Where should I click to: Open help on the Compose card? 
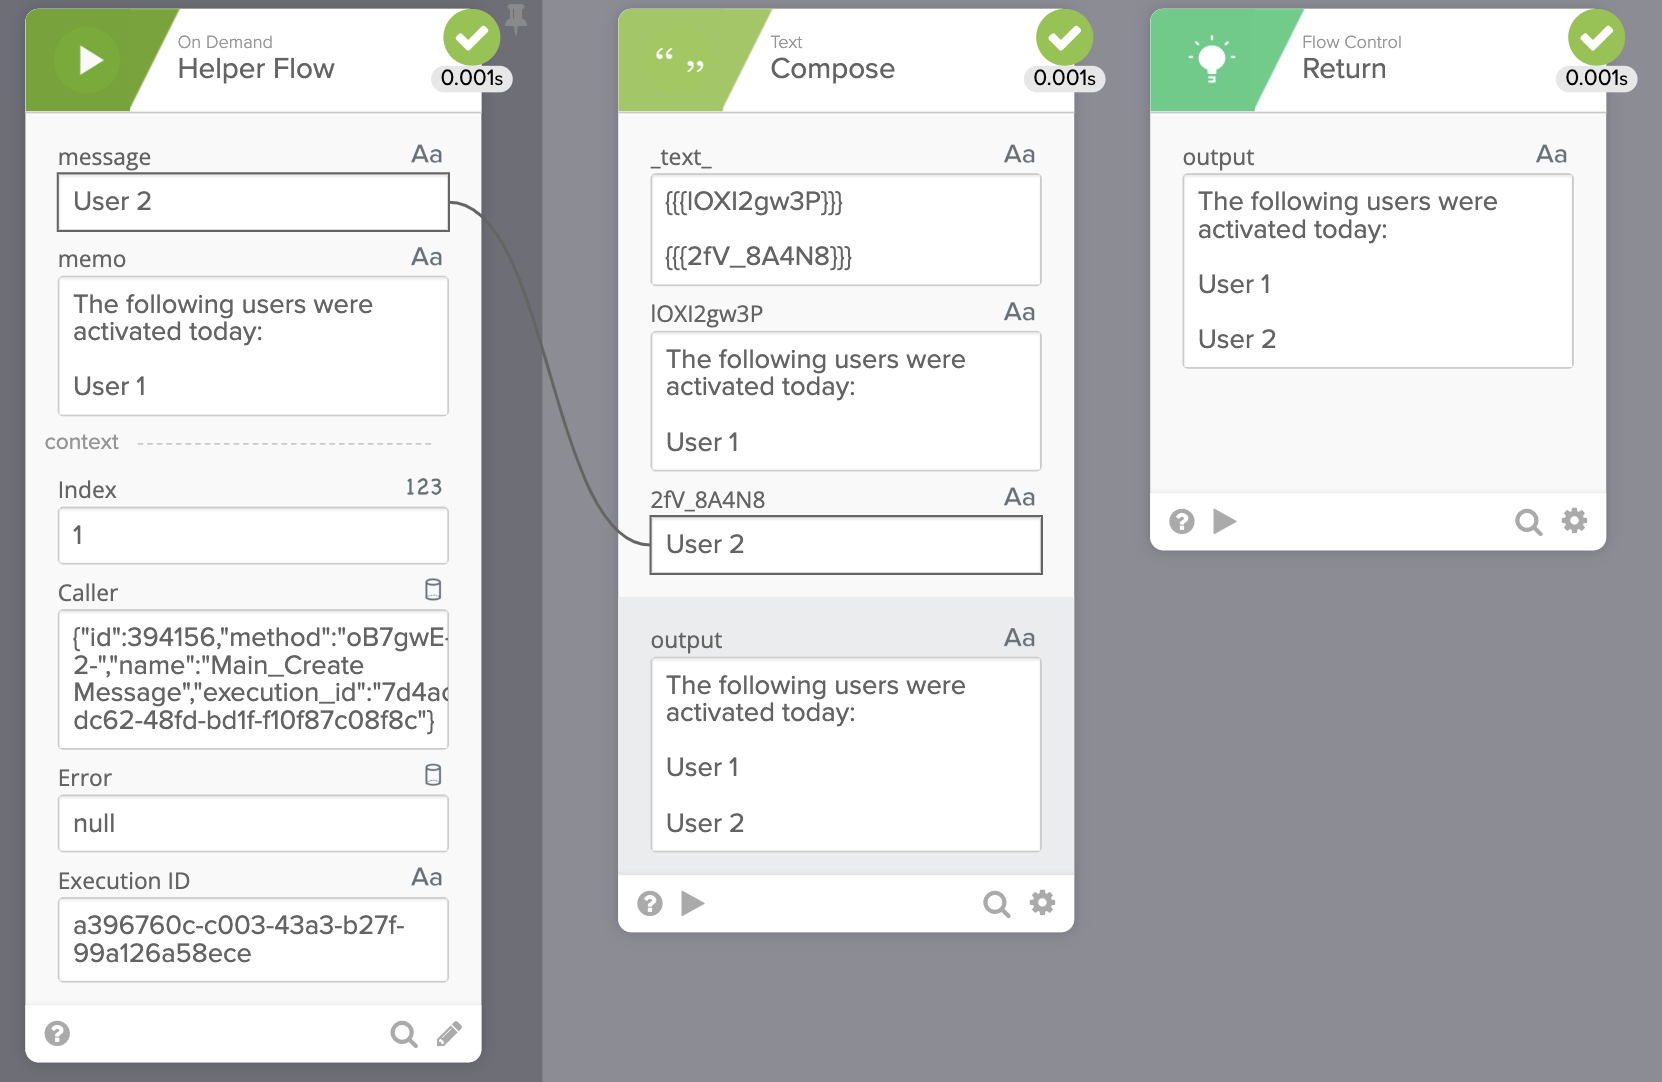pyautogui.click(x=650, y=904)
